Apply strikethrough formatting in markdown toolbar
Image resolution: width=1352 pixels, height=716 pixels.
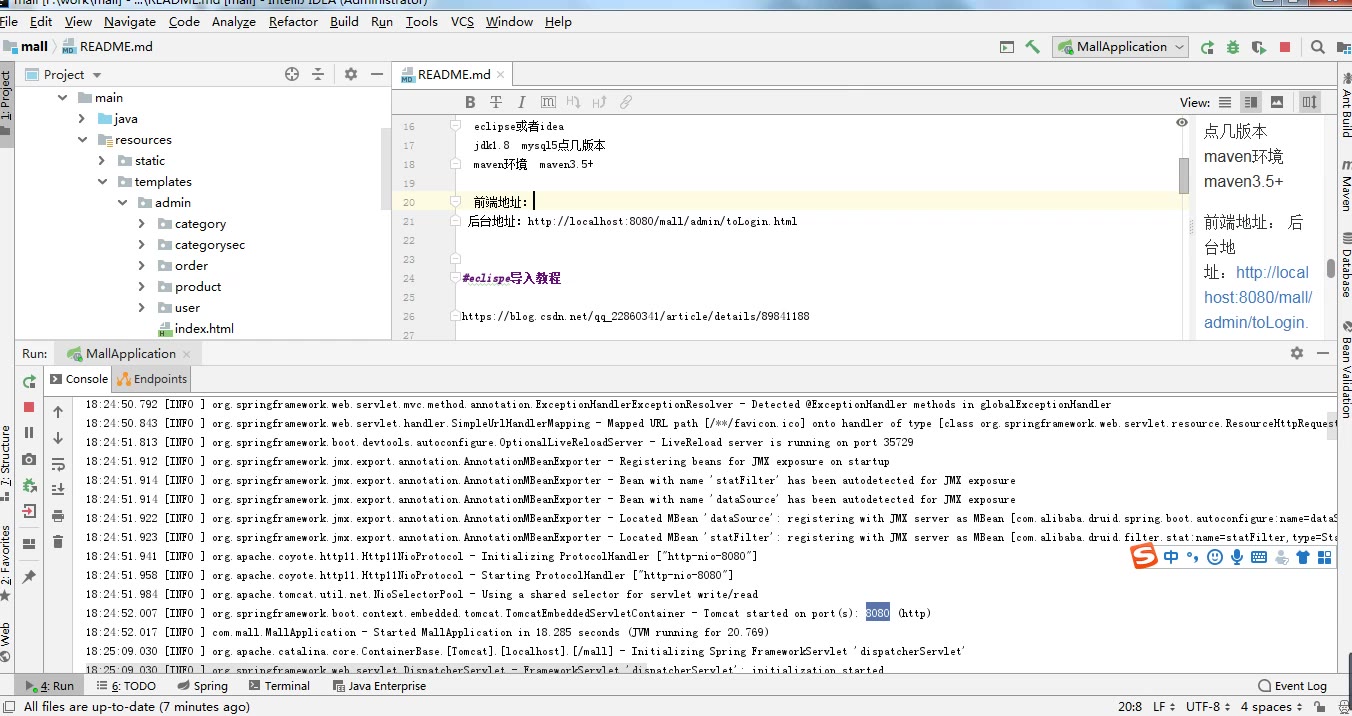click(496, 102)
